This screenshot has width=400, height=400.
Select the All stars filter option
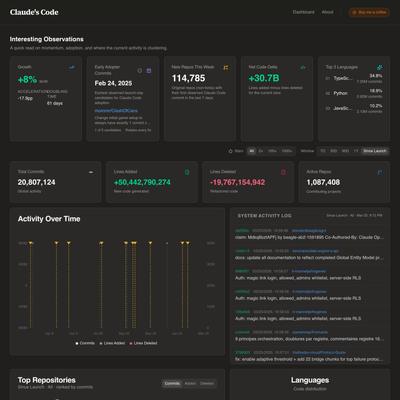coord(252,151)
